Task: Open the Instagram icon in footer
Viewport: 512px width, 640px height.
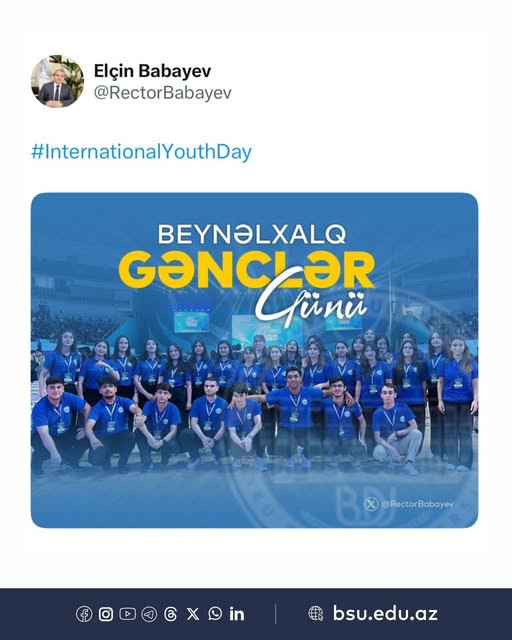Action: pyautogui.click(x=106, y=614)
